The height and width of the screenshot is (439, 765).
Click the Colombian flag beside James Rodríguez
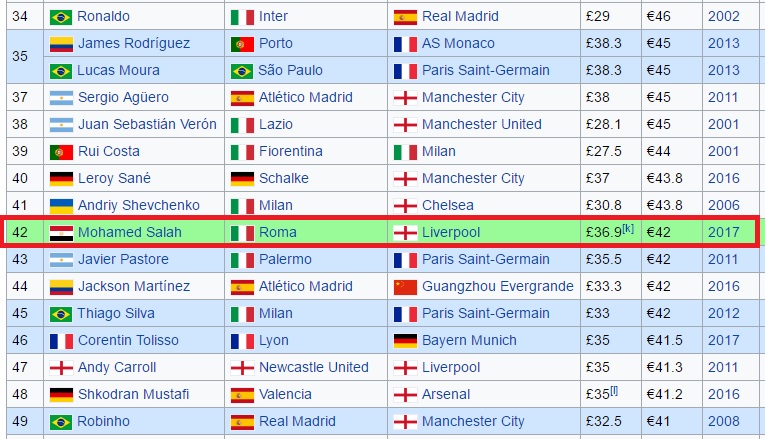61,44
